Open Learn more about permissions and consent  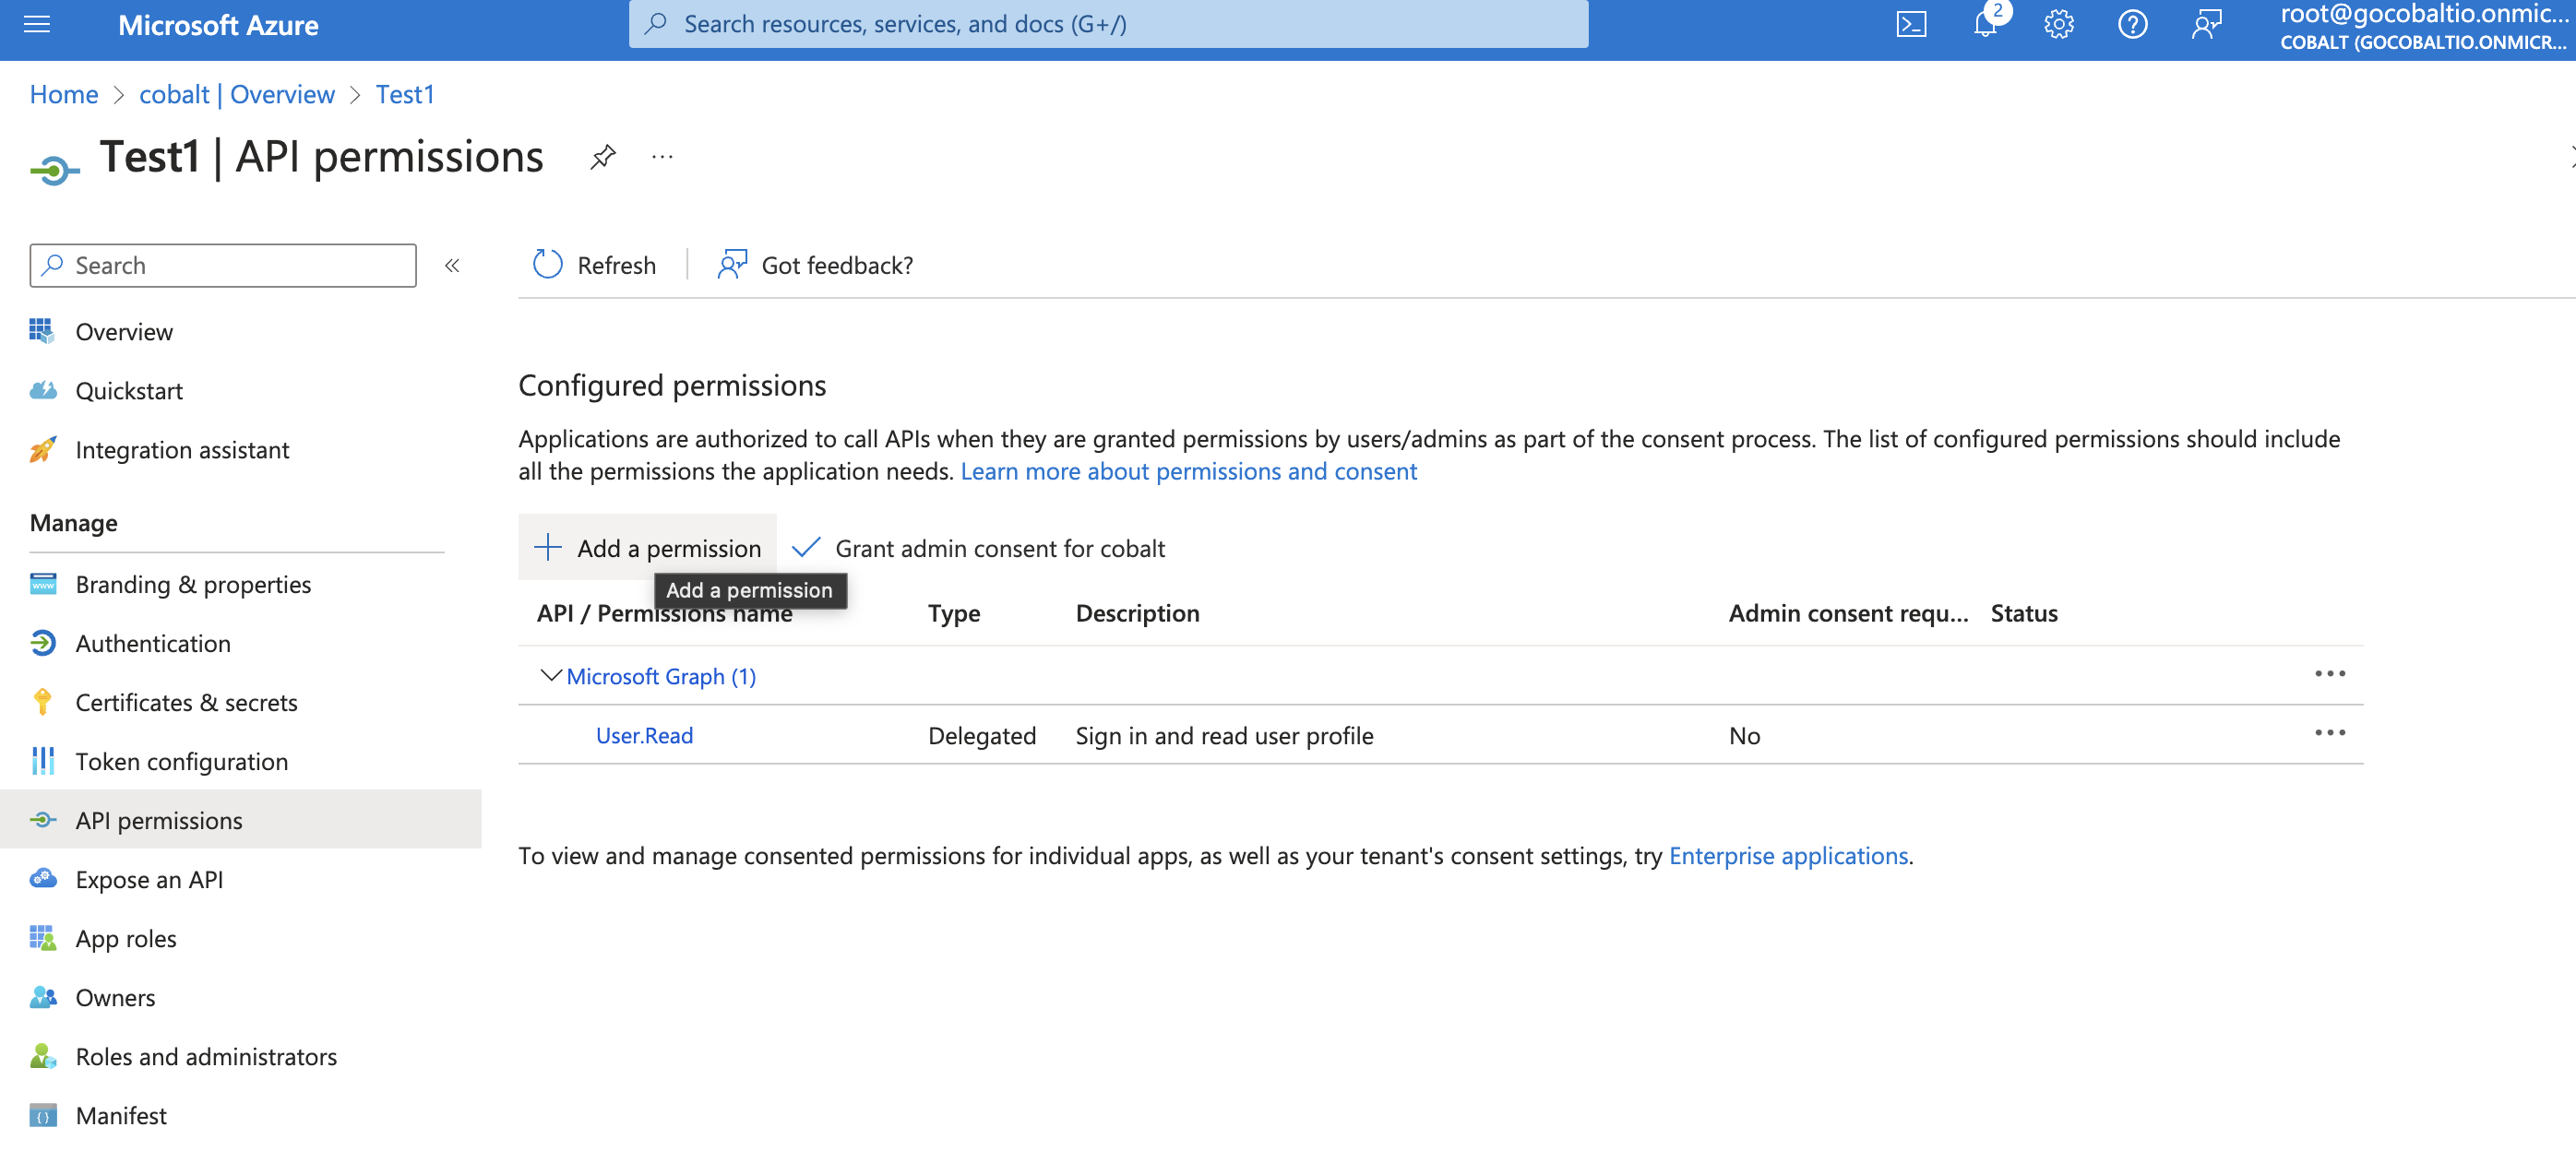(x=1188, y=470)
